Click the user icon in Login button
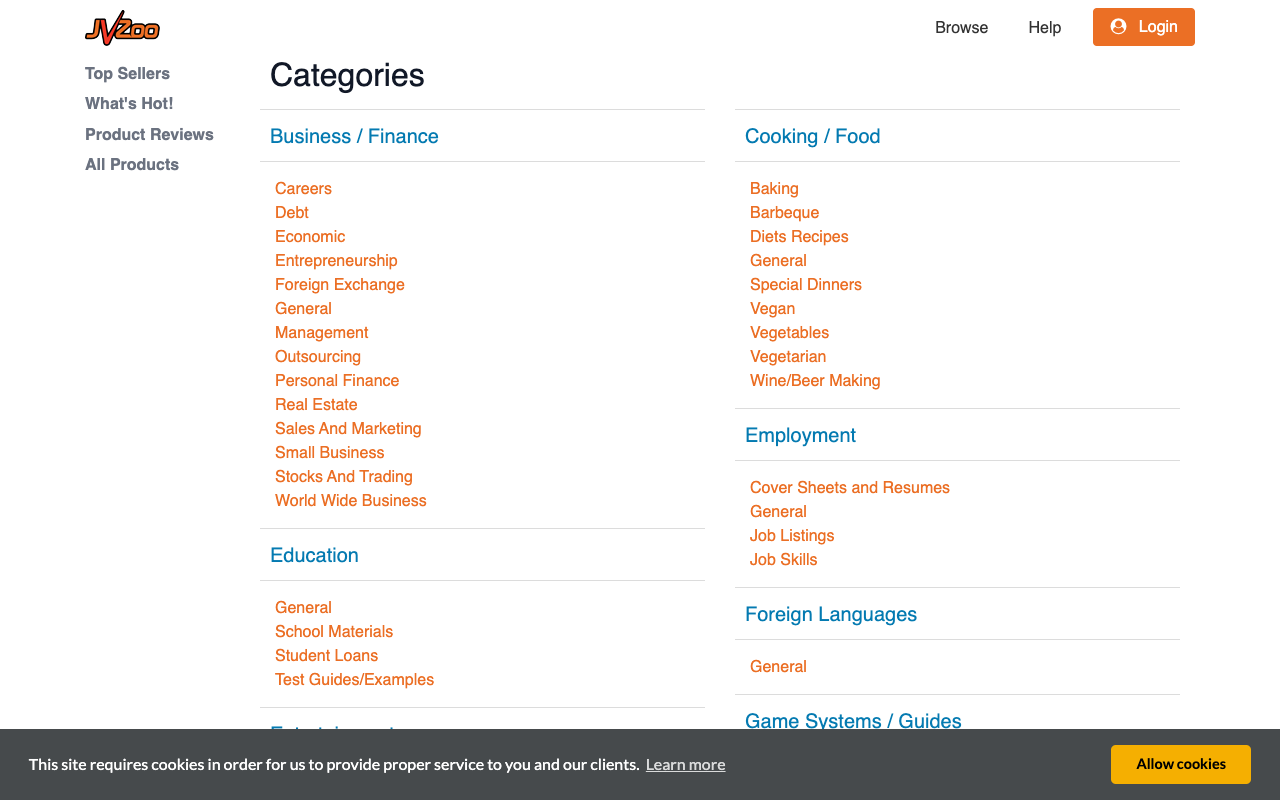Image resolution: width=1280 pixels, height=800 pixels. (1118, 27)
